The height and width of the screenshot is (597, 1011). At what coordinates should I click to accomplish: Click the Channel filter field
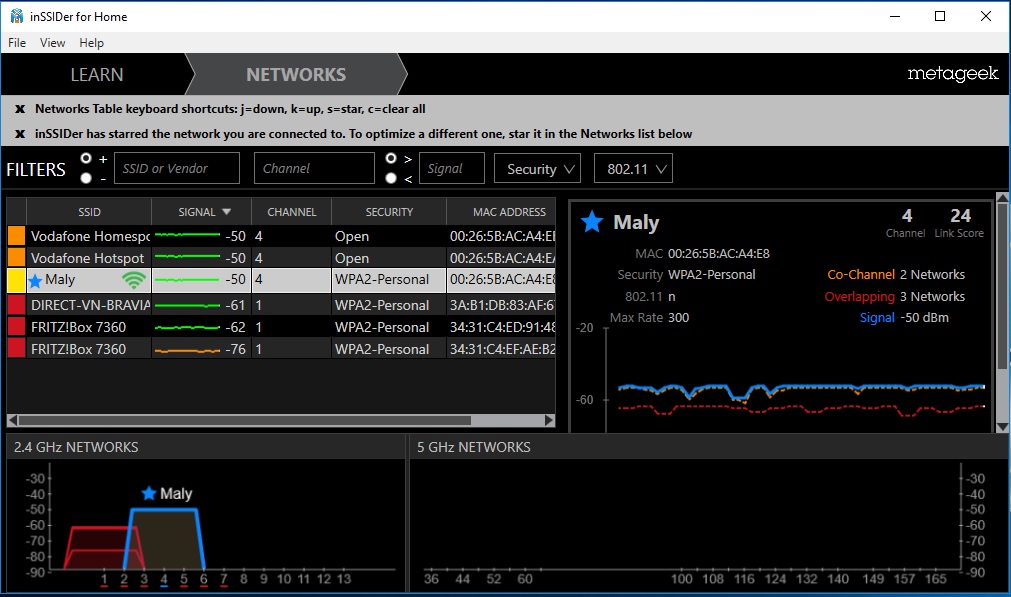point(314,168)
